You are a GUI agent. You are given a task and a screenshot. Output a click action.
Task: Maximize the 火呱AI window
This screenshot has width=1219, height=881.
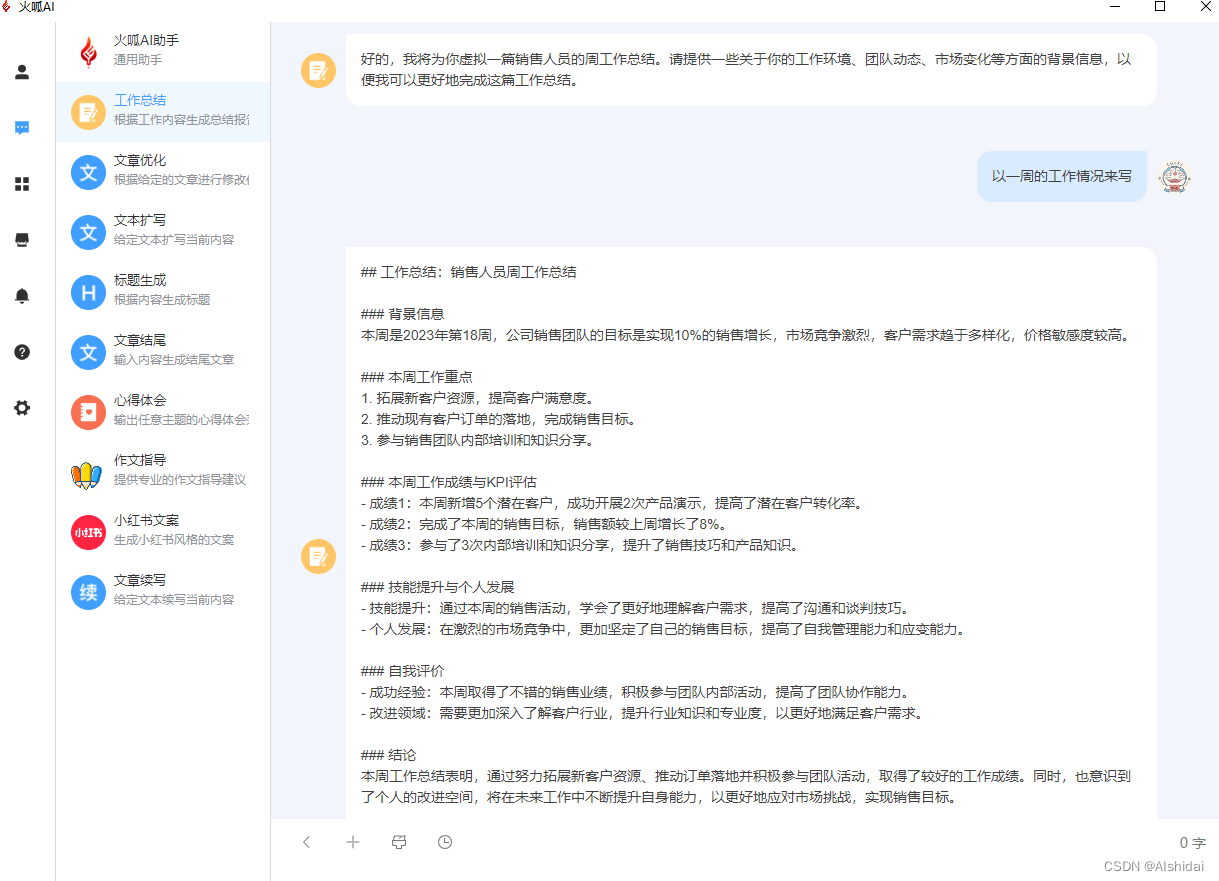click(1160, 7)
